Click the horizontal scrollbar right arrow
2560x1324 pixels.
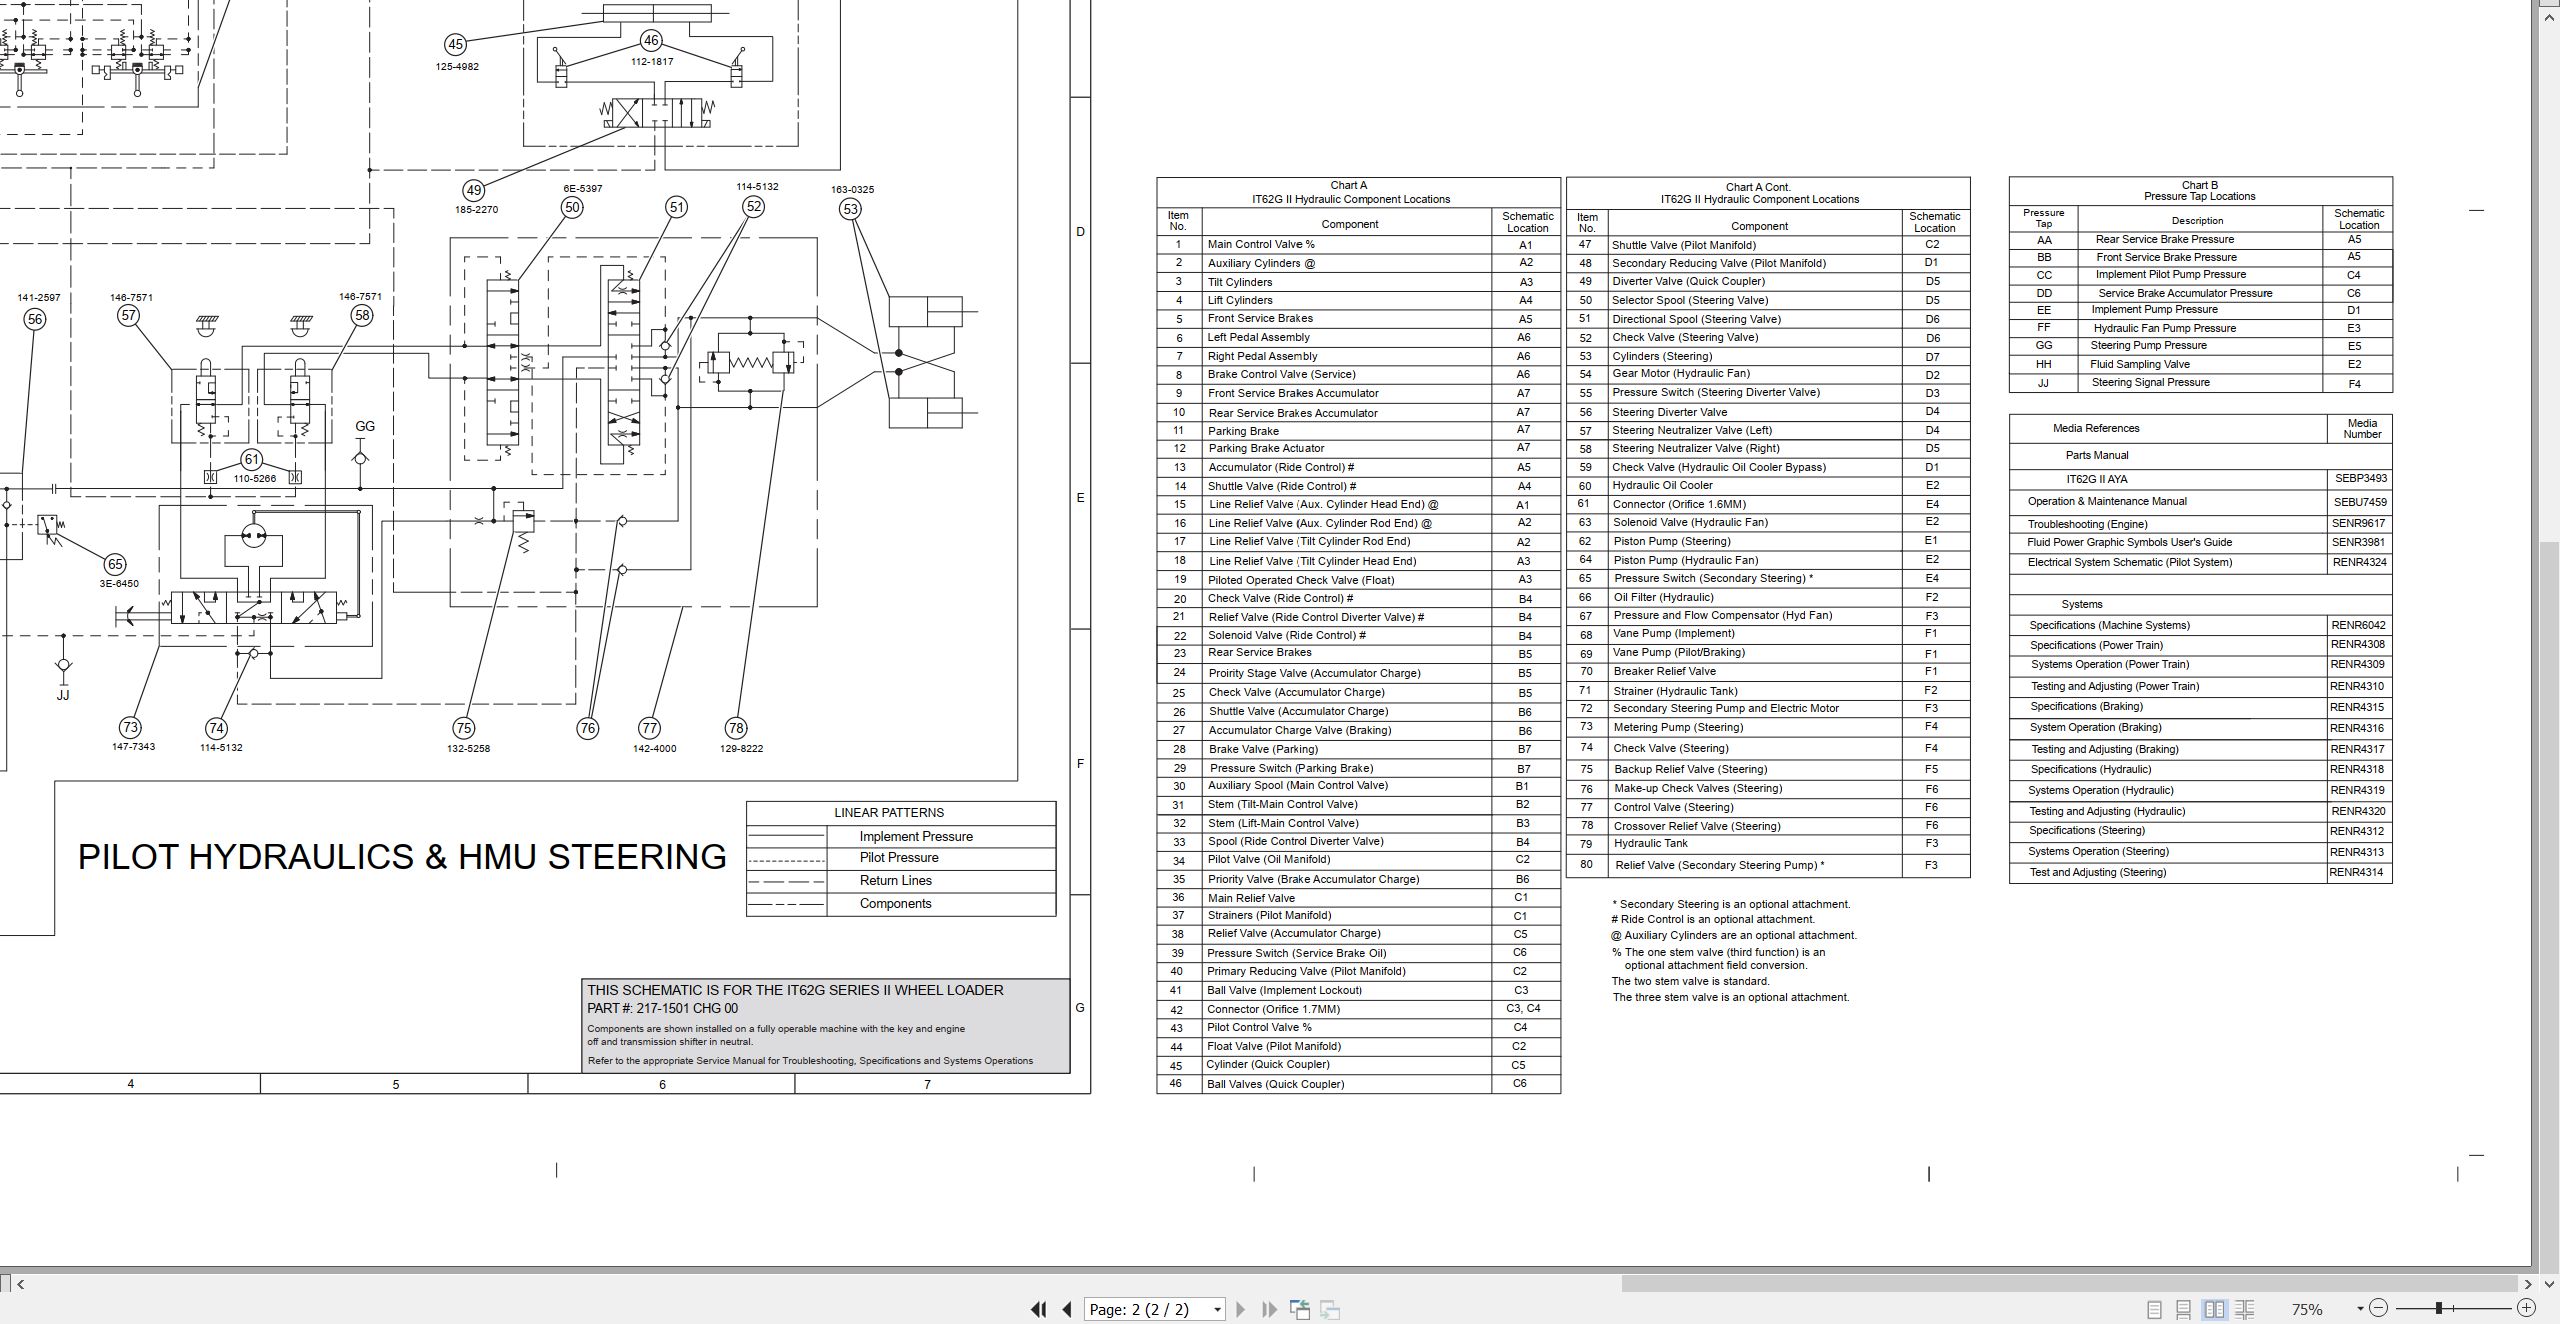tap(2528, 1284)
